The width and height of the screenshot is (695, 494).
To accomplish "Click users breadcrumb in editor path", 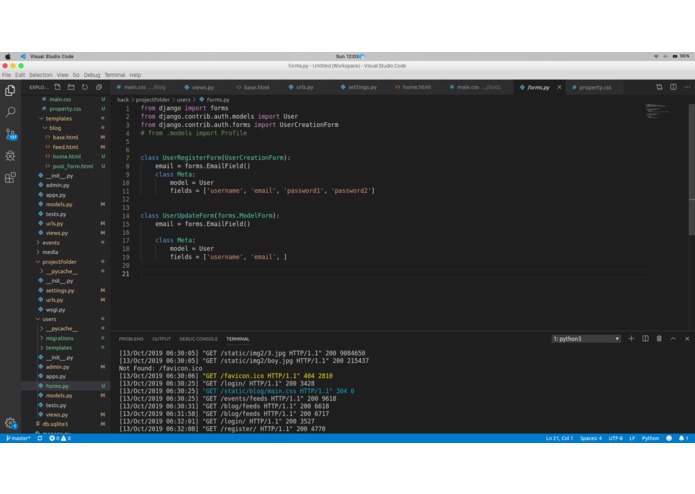I will point(184,100).
